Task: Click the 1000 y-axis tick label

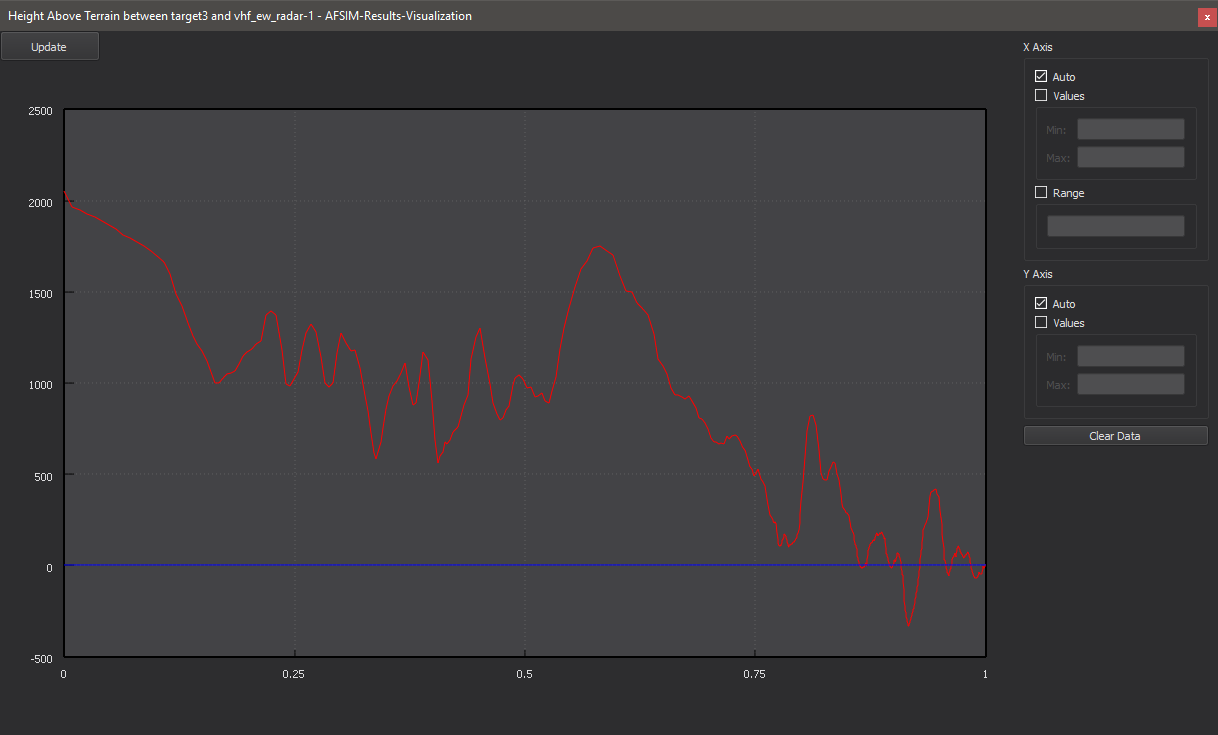Action: [40, 384]
